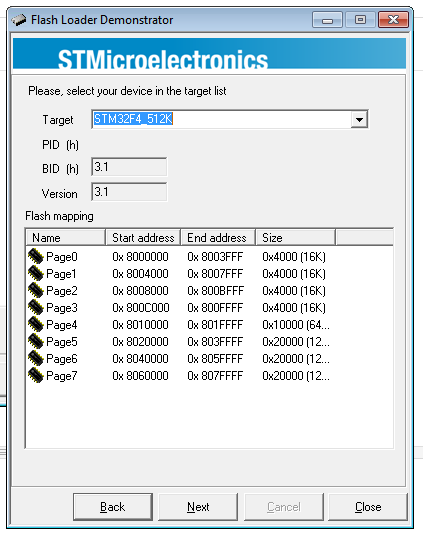Click end address 0x 8007FFF
The width and height of the screenshot is (423, 534).
coord(215,273)
